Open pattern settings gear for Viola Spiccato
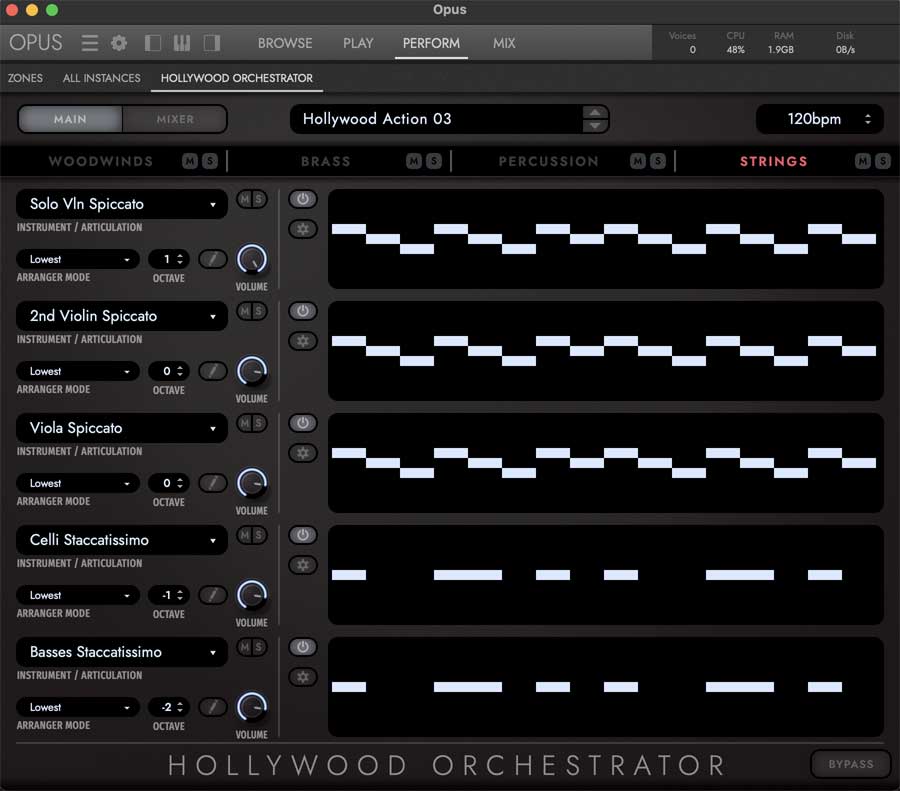This screenshot has width=900, height=791. 302,453
